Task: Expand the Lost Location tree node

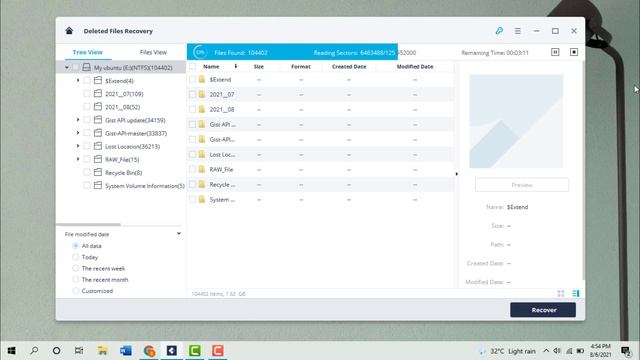Action: pos(78,146)
